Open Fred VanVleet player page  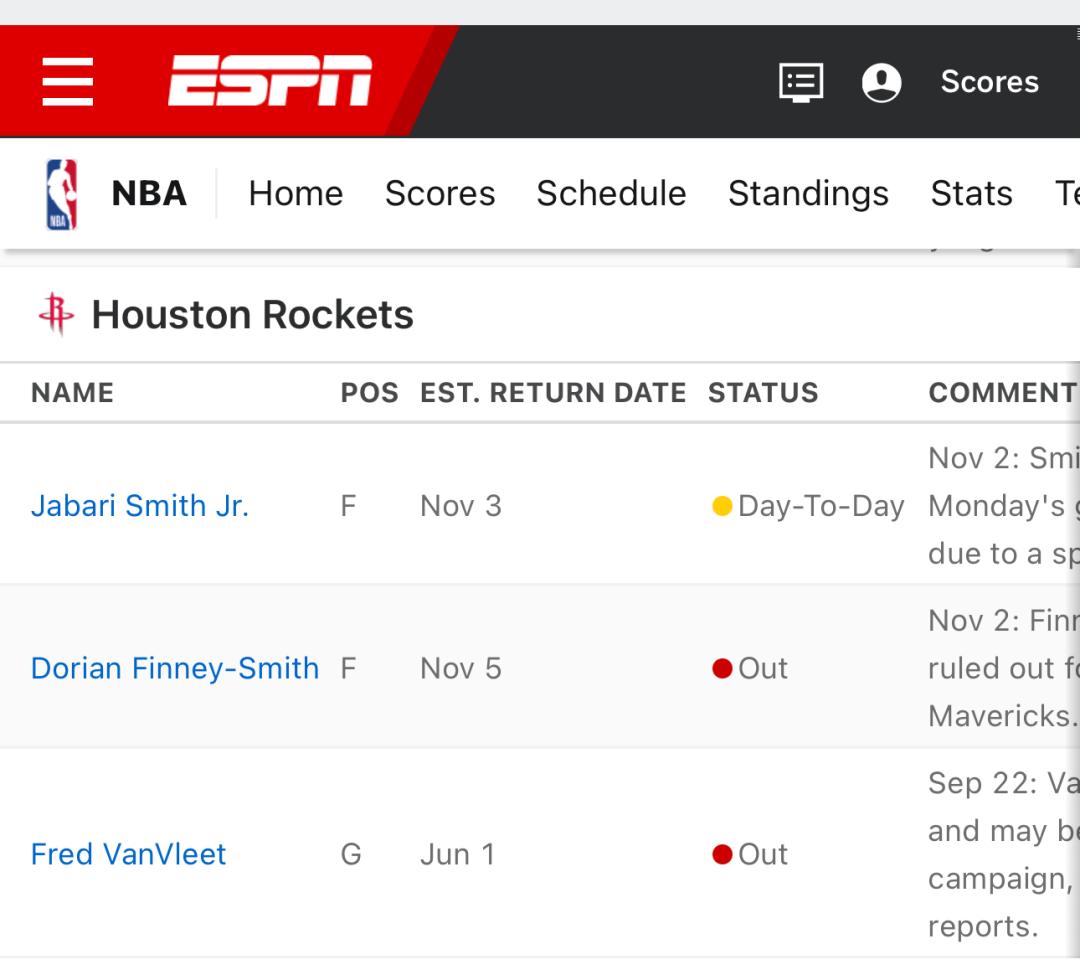point(129,854)
